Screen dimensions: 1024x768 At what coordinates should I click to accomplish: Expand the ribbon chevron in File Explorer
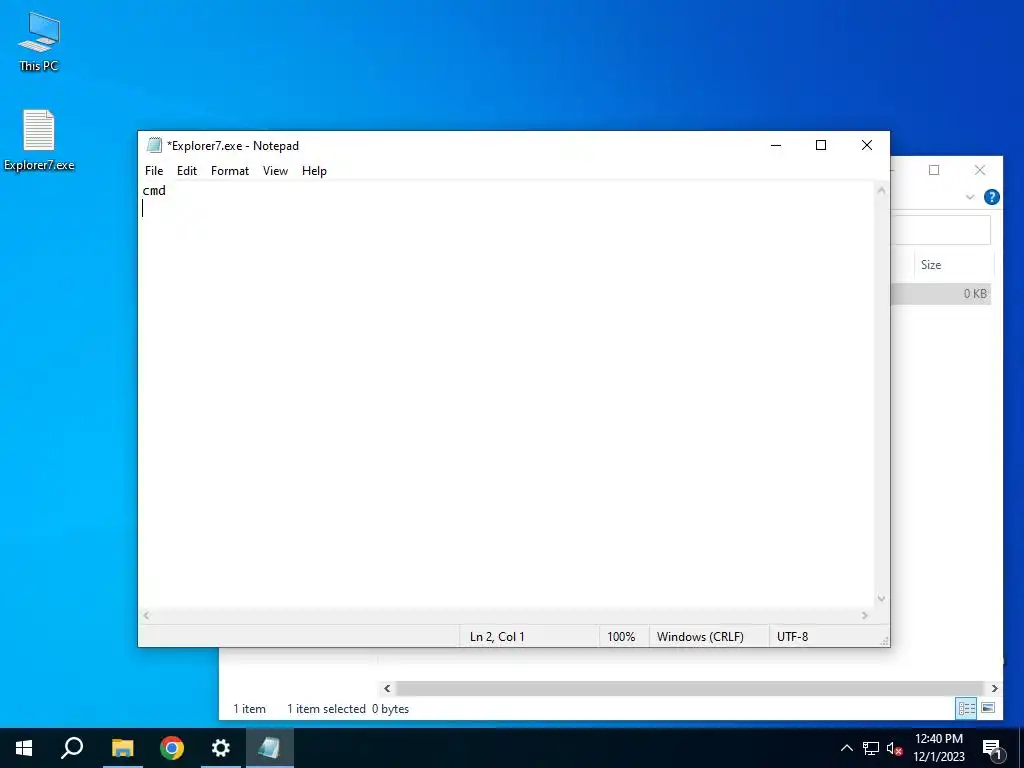[x=970, y=197]
